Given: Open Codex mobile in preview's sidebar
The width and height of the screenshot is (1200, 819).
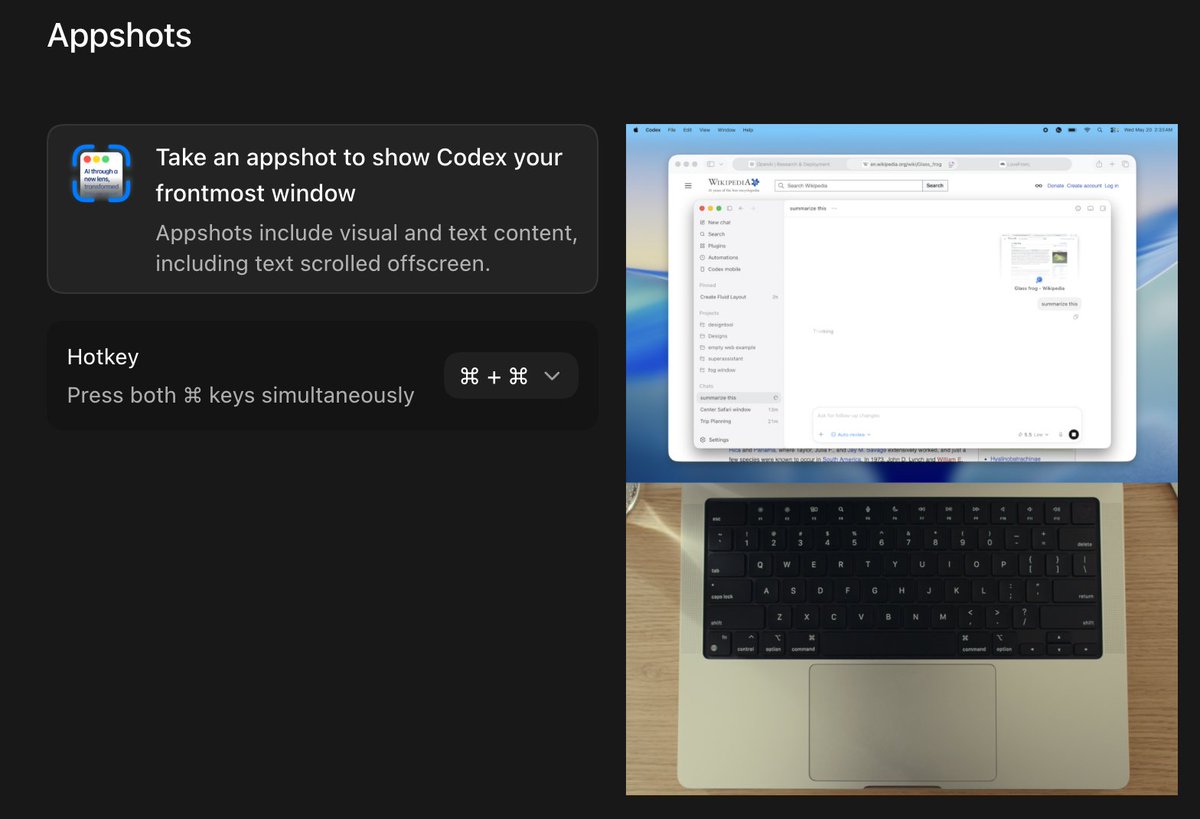Looking at the screenshot, I should point(720,270).
